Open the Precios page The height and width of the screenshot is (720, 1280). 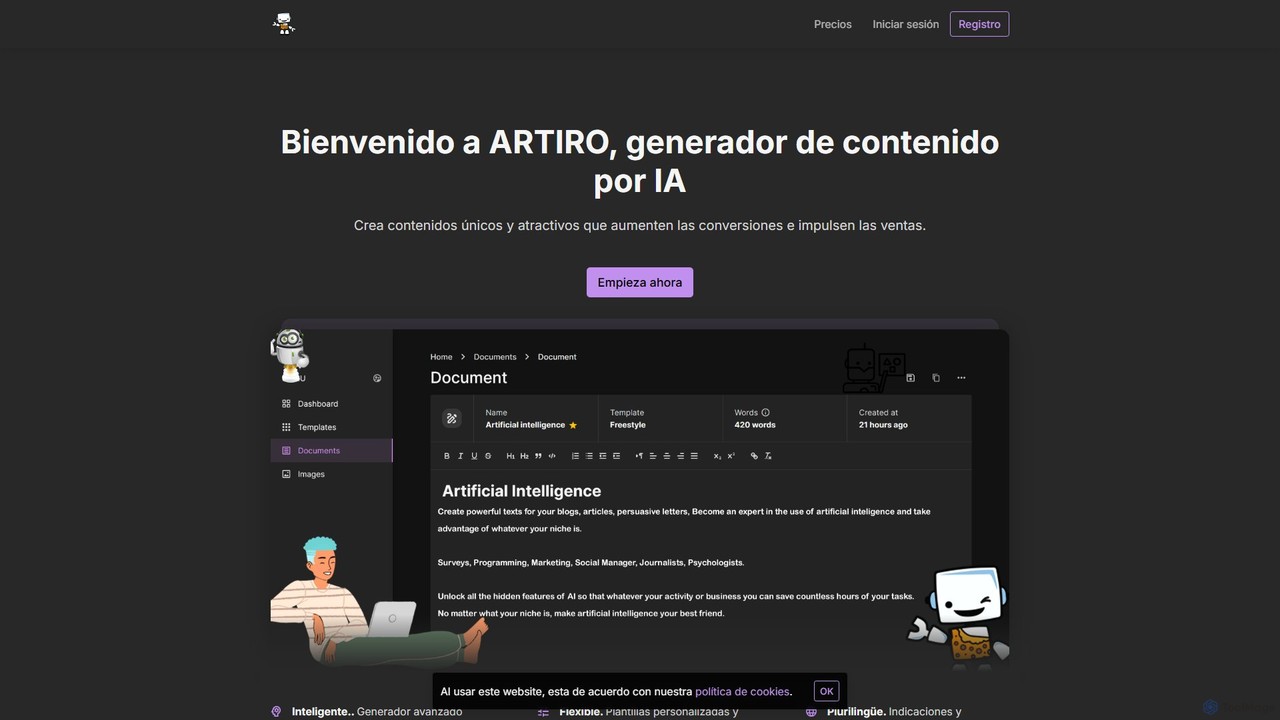(832, 24)
